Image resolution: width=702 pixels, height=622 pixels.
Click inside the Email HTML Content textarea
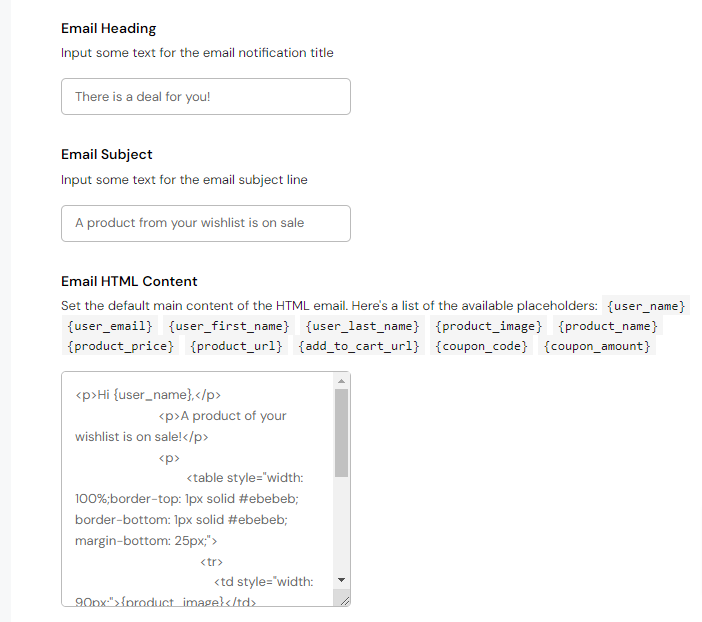pyautogui.click(x=195, y=490)
